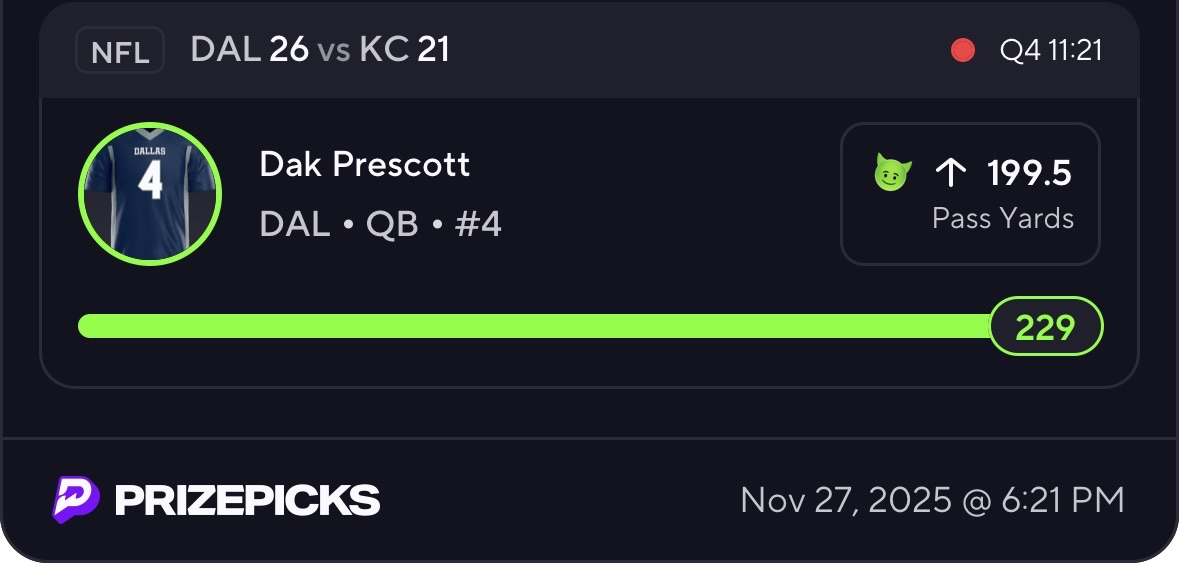The width and height of the screenshot is (1179, 563).
Task: Click the Pass Yards stat label
Action: click(x=1002, y=218)
